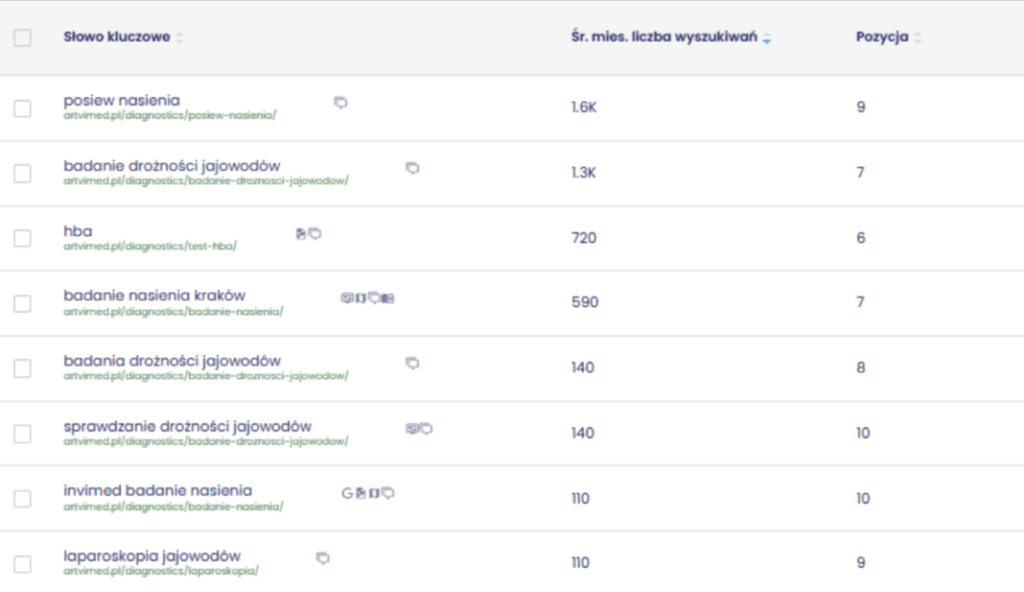Click the speech bubble icon beside 'badanie drożności jajowodów'
The width and height of the screenshot is (1024, 592).
click(412, 168)
